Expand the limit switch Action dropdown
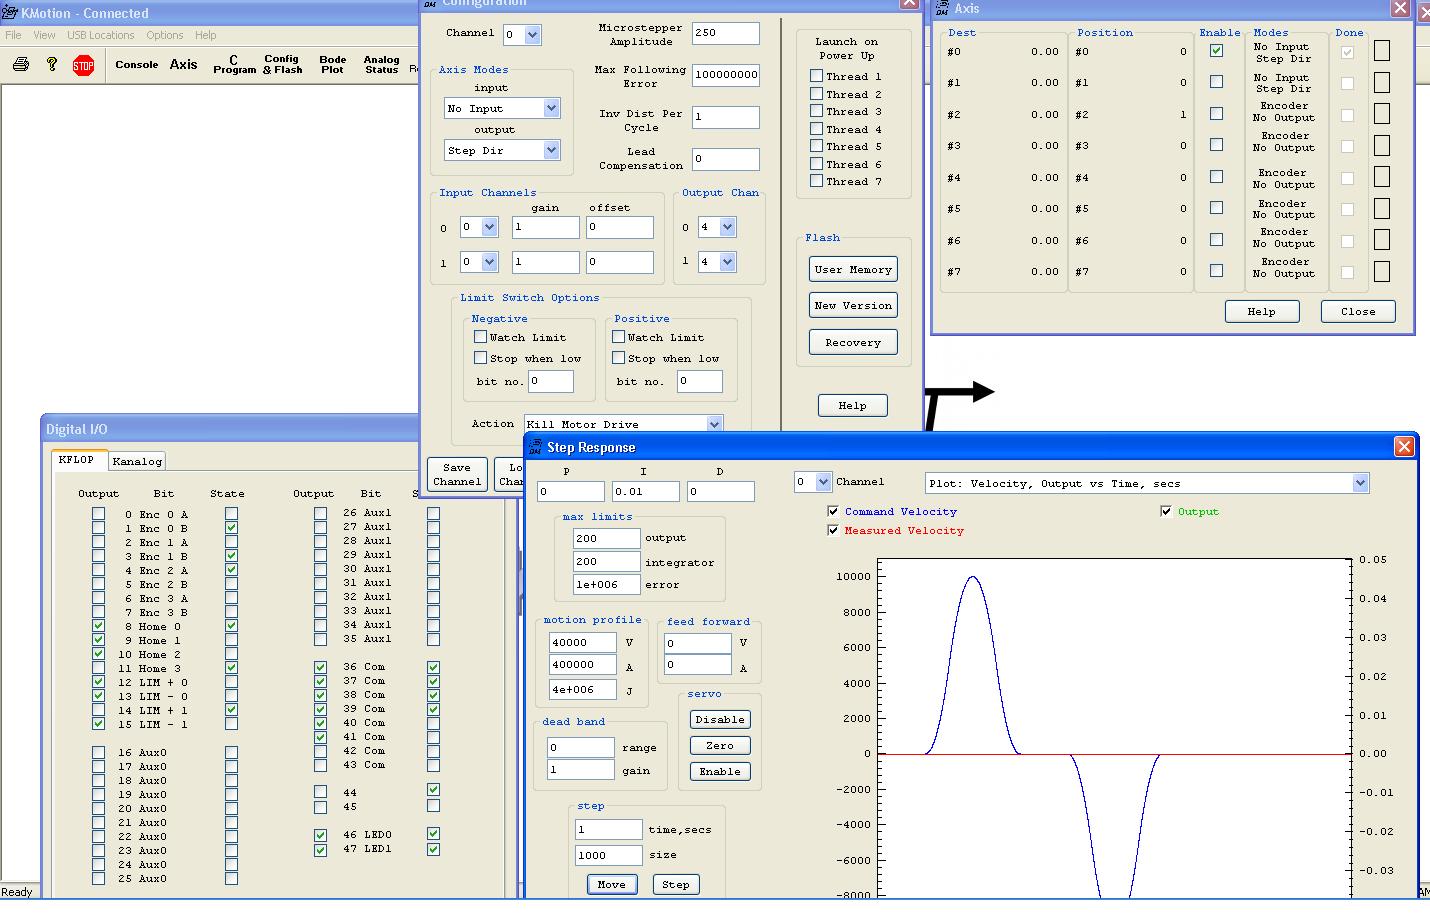The image size is (1430, 914). 713,424
